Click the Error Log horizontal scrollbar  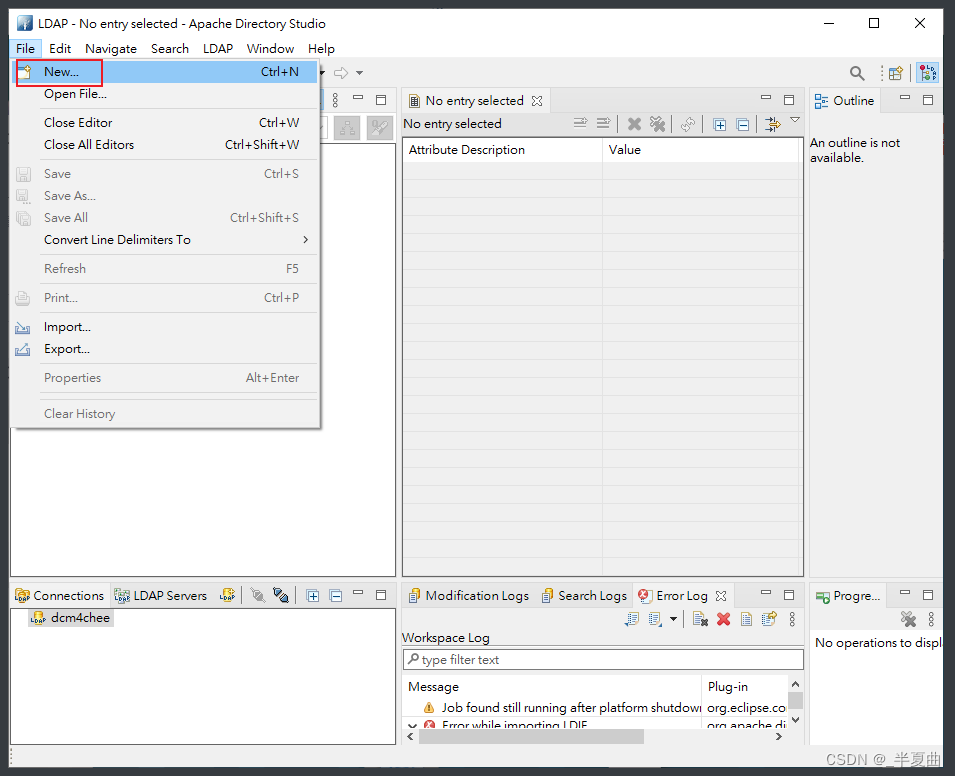pos(530,736)
